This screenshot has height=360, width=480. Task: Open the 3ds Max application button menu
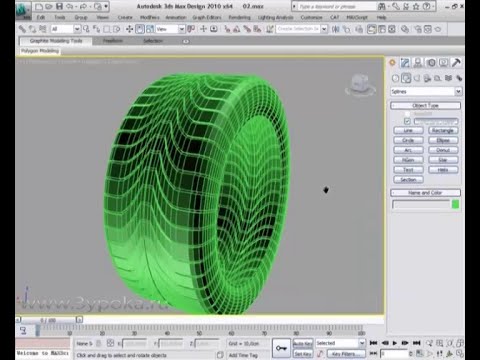pos(23,10)
